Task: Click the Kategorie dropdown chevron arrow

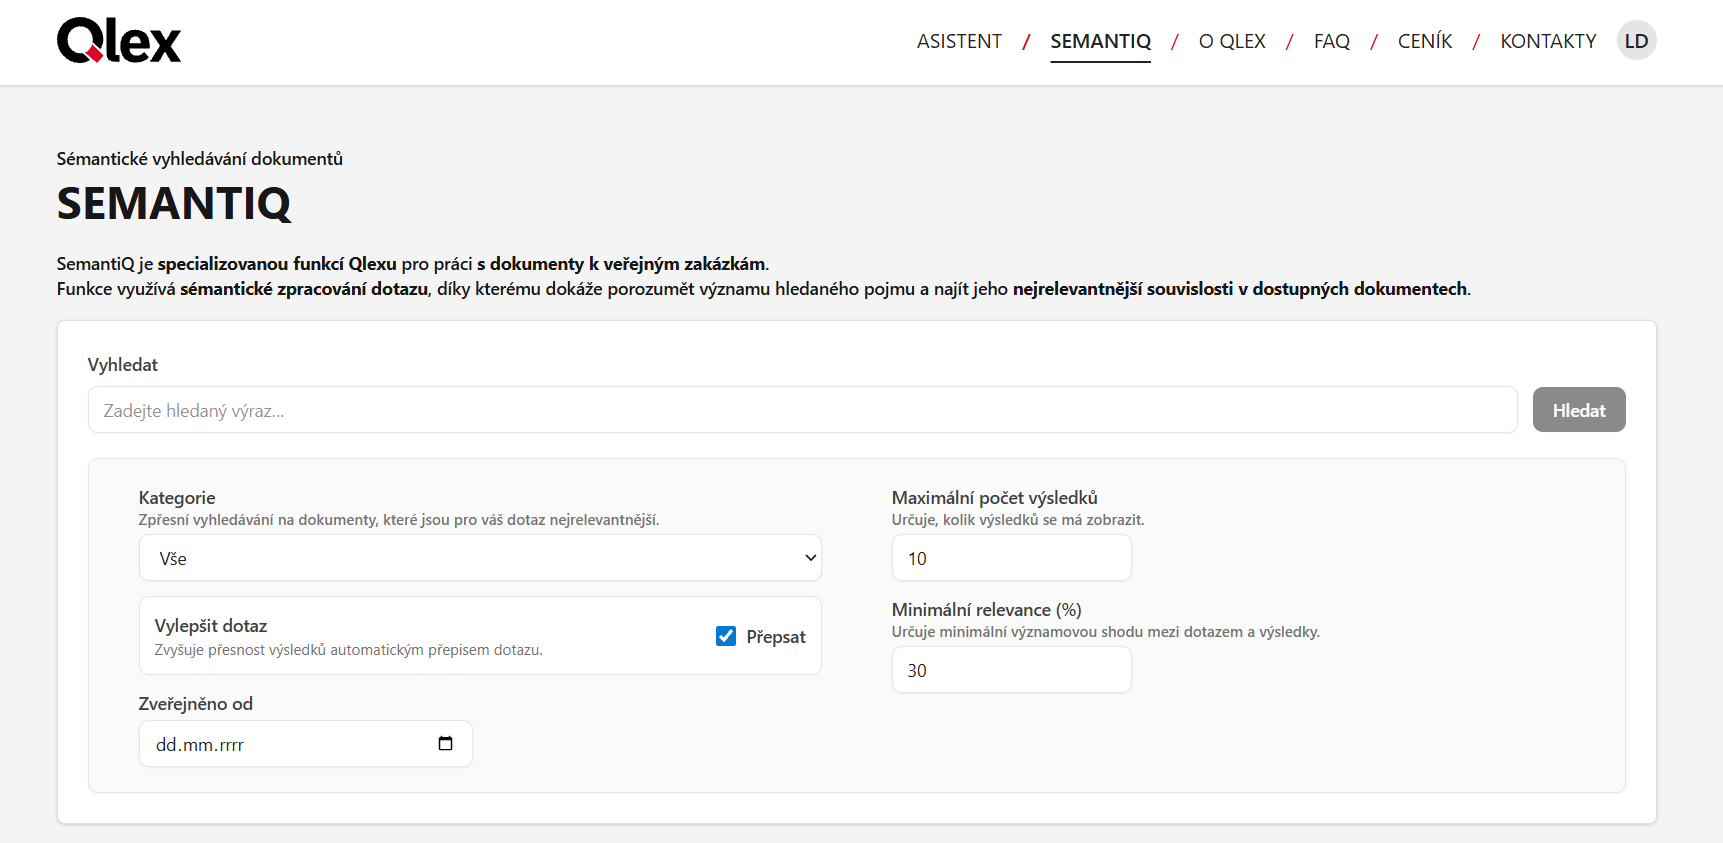Action: 810,558
